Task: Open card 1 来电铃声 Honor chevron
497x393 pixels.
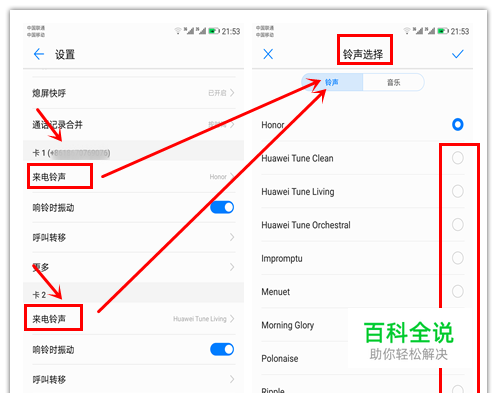Action: click(232, 176)
